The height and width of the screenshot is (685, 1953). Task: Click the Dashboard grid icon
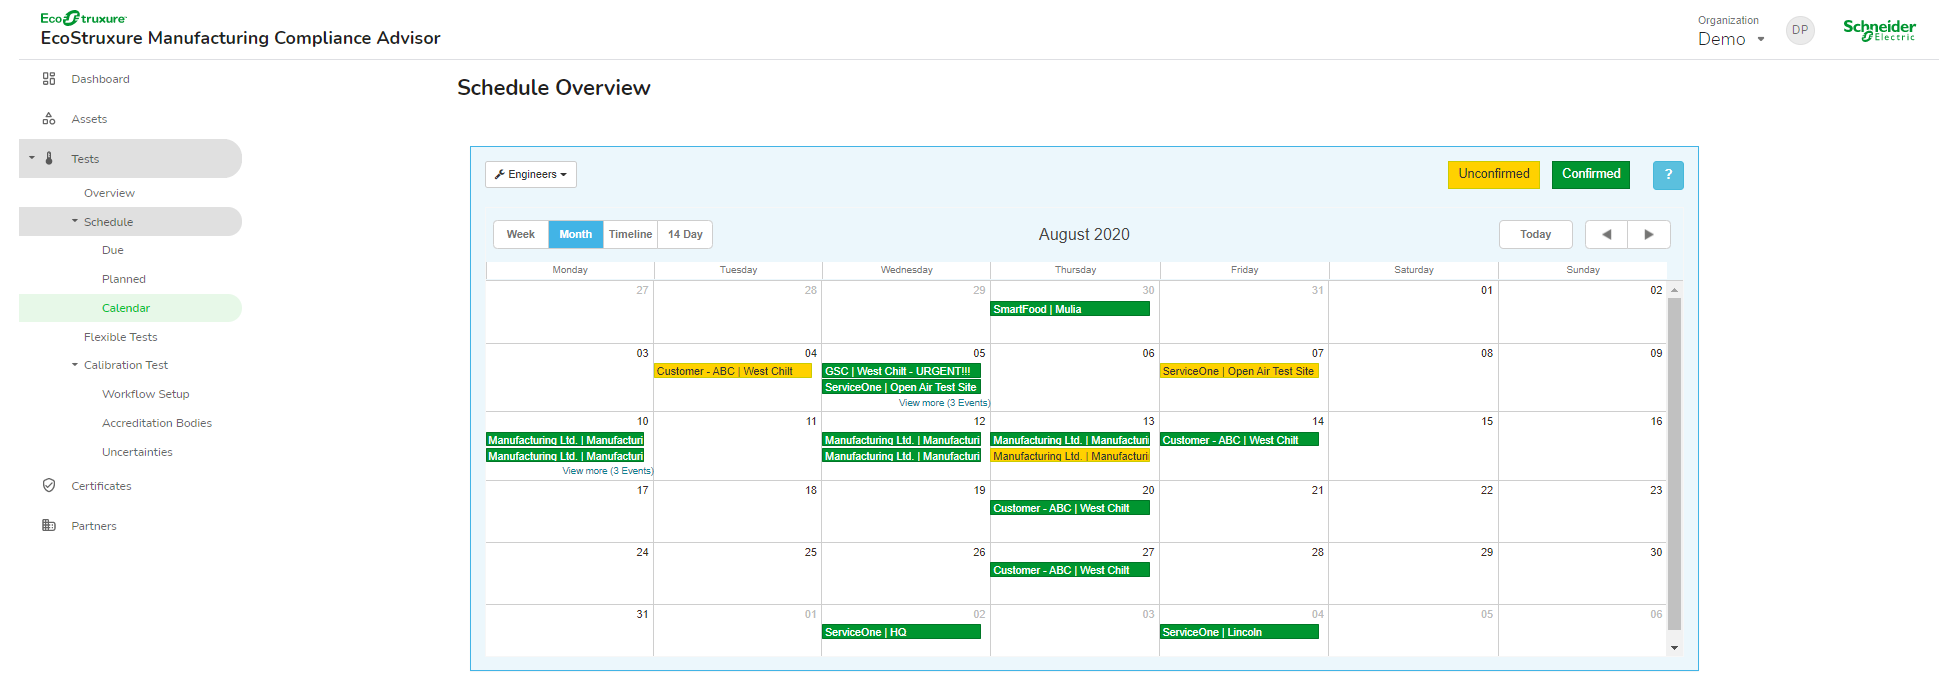pyautogui.click(x=48, y=79)
